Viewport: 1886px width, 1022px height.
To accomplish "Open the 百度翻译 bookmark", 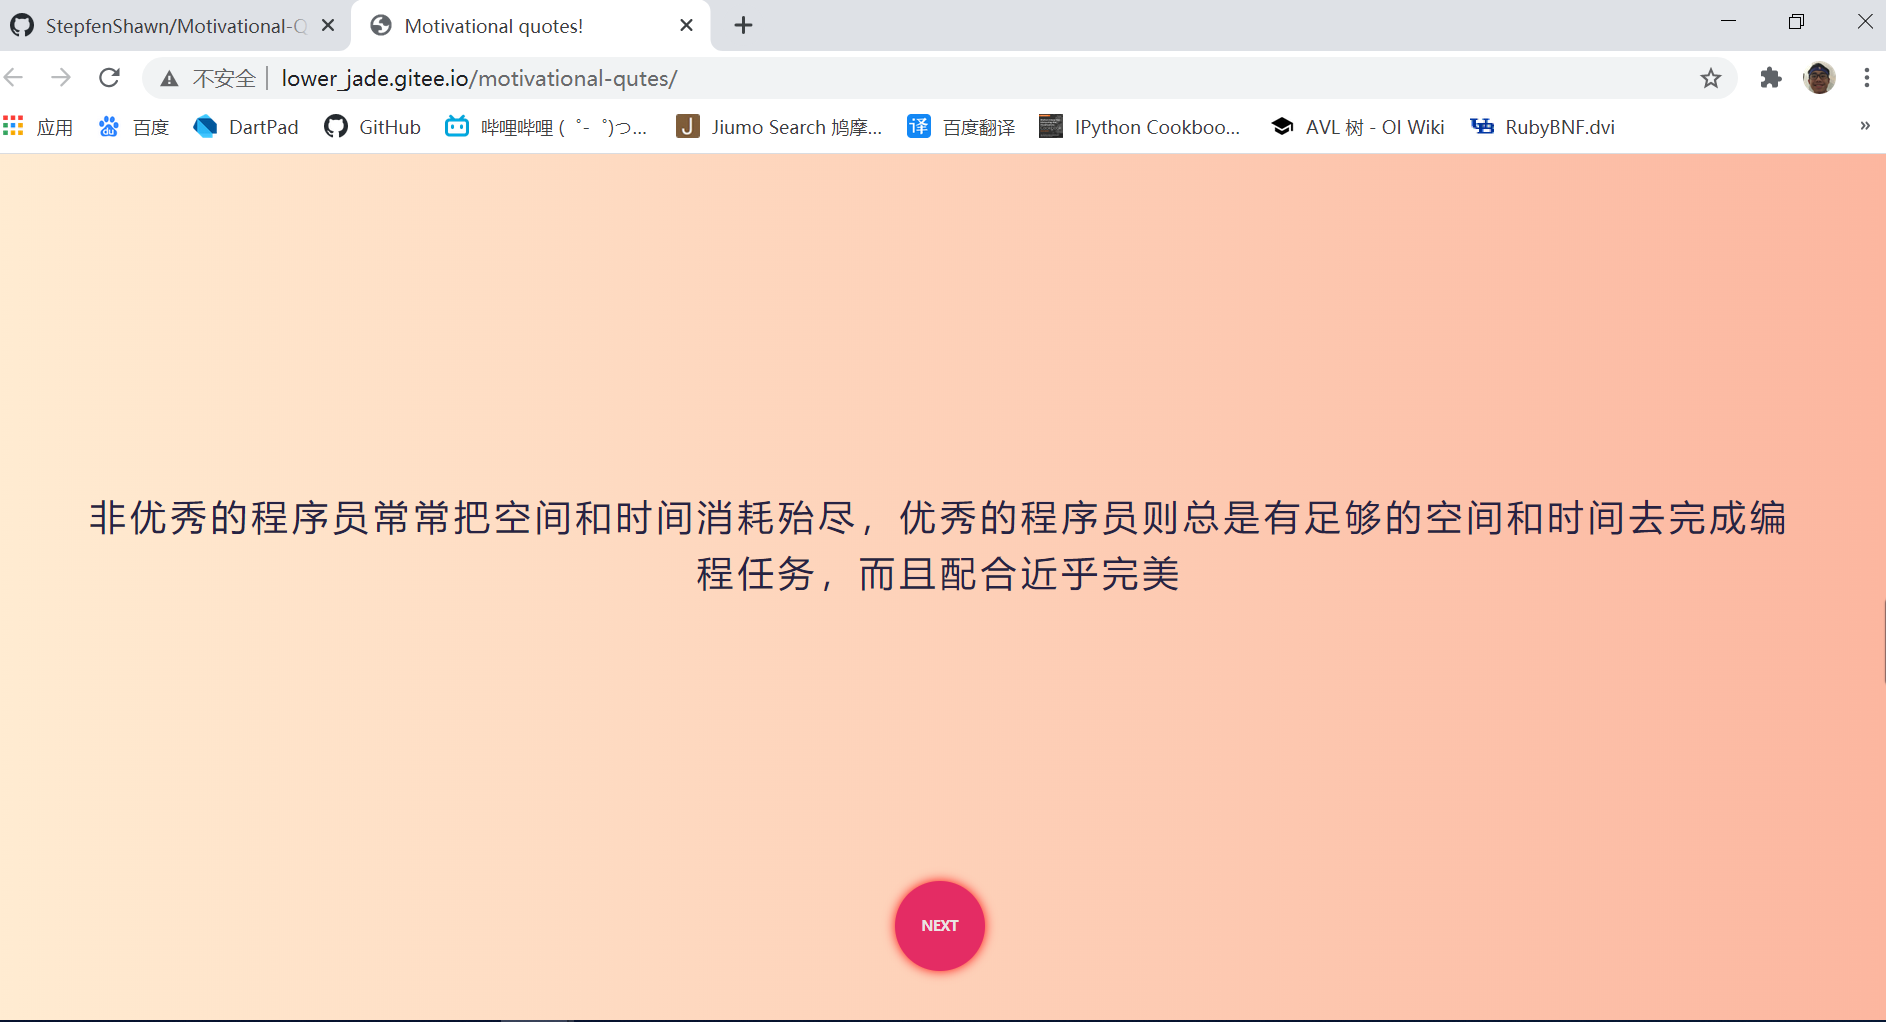I will [x=960, y=126].
